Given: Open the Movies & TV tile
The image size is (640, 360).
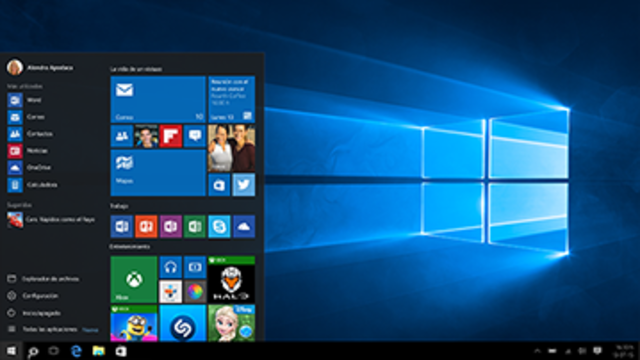Looking at the screenshot, I should (x=195, y=267).
